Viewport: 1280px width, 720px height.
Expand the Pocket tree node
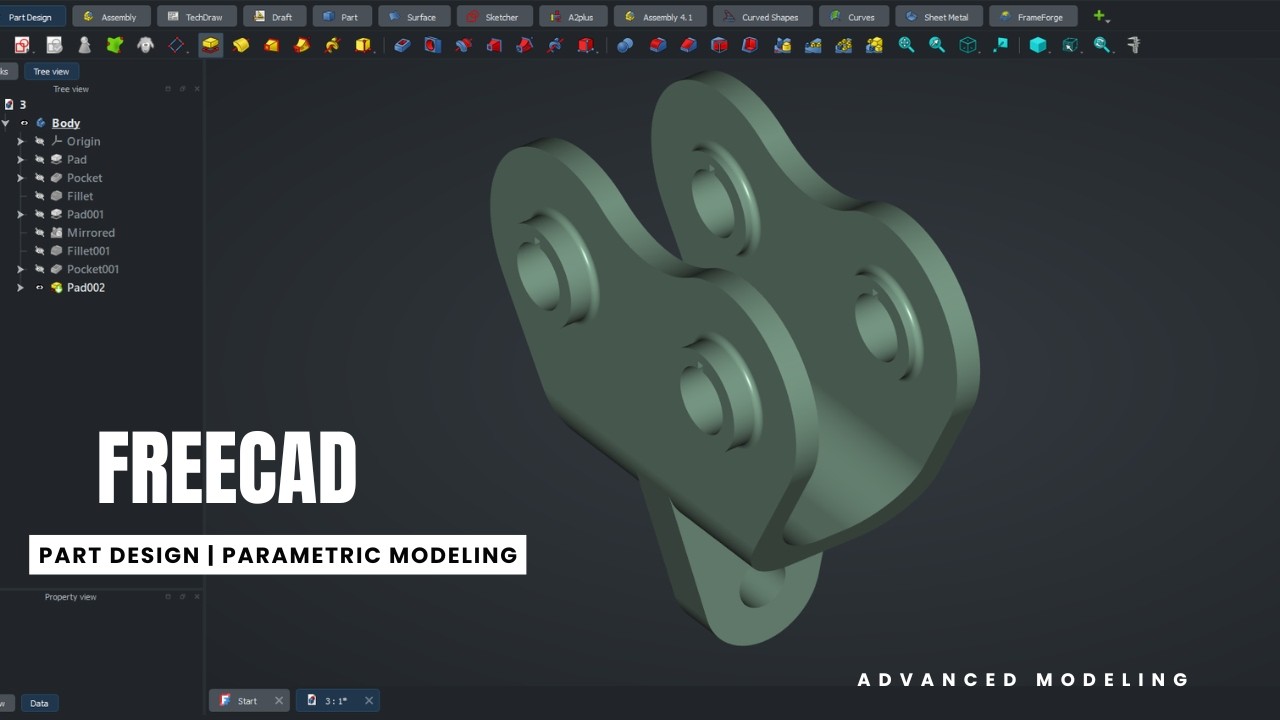pyautogui.click(x=20, y=178)
